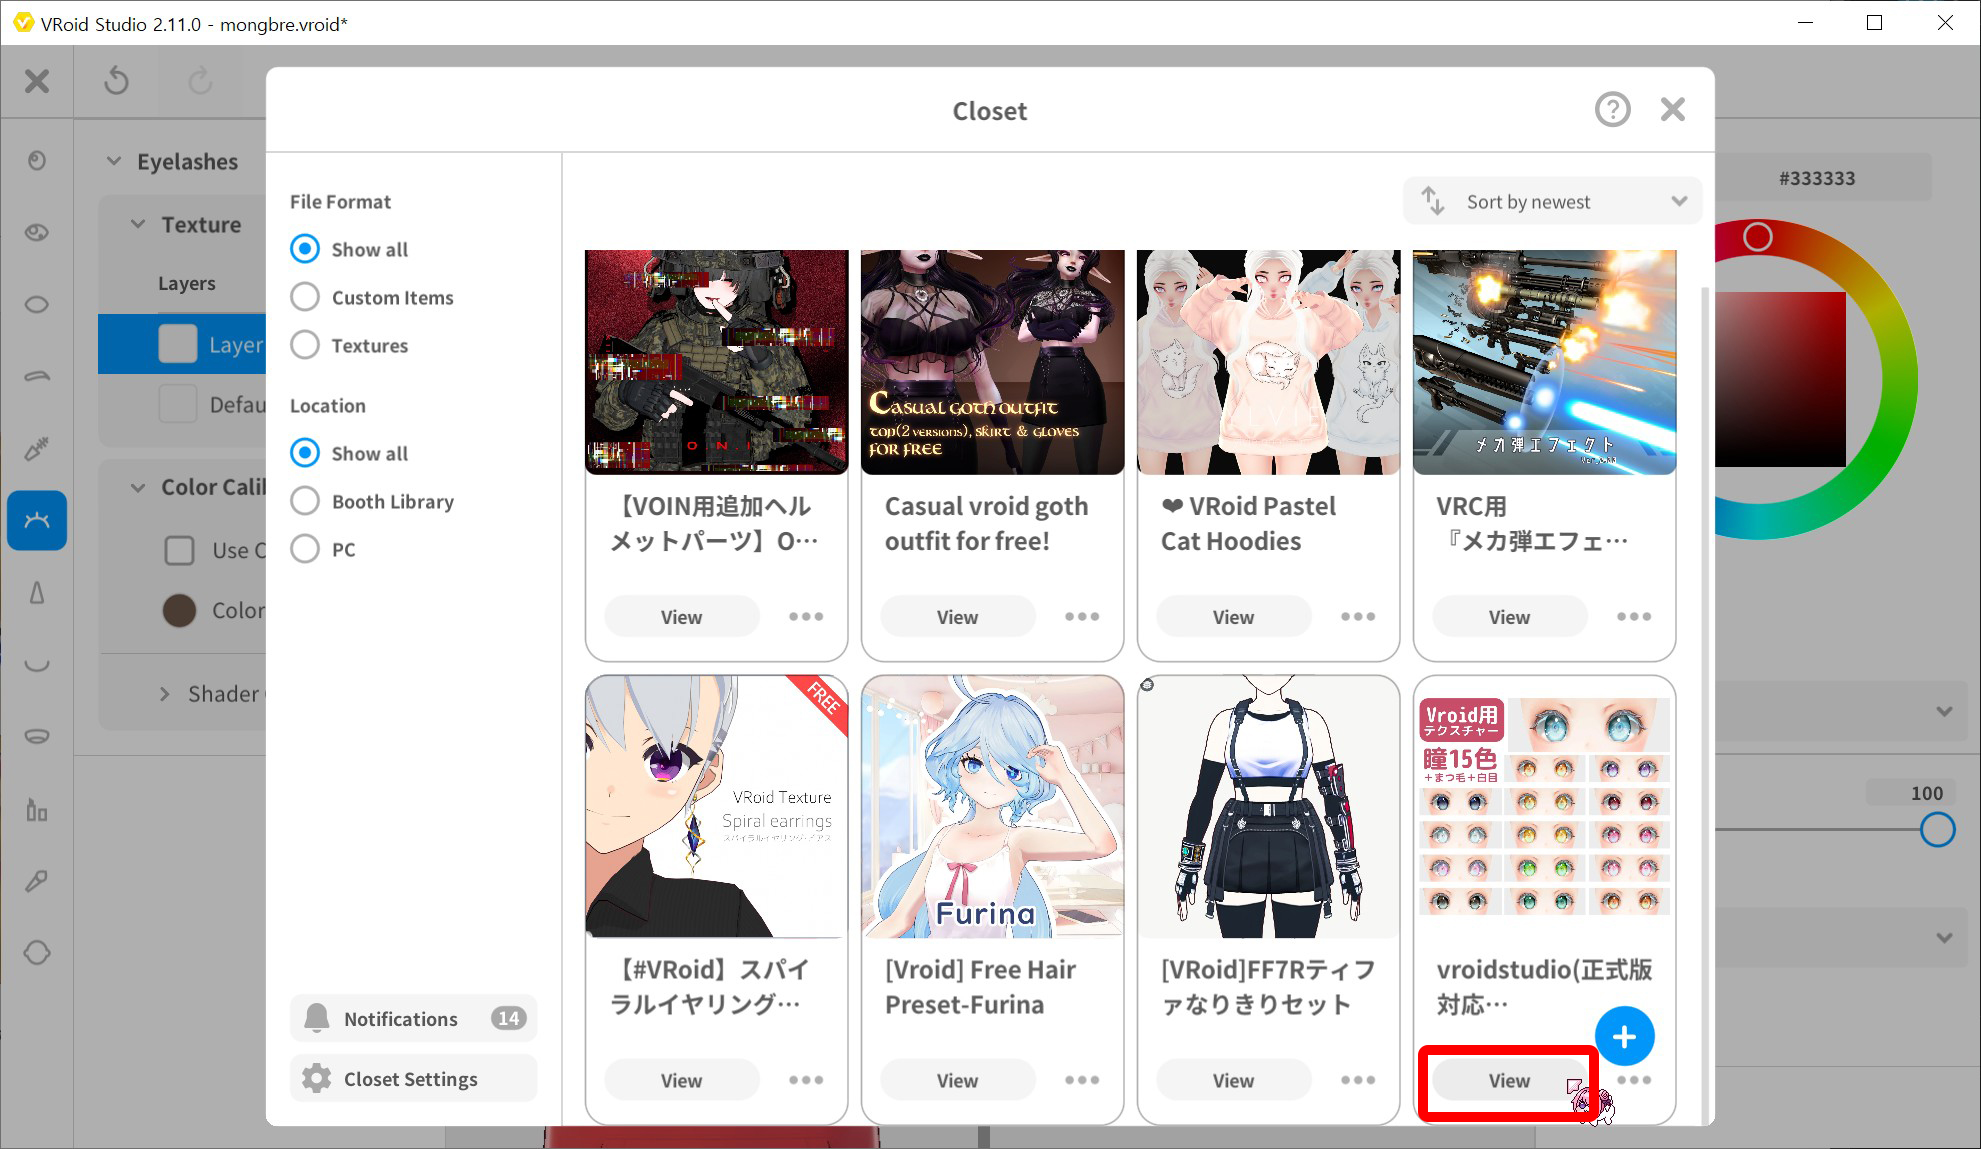The image size is (1981, 1149).
Task: Click the 100 opacity slider handle
Action: (1937, 830)
